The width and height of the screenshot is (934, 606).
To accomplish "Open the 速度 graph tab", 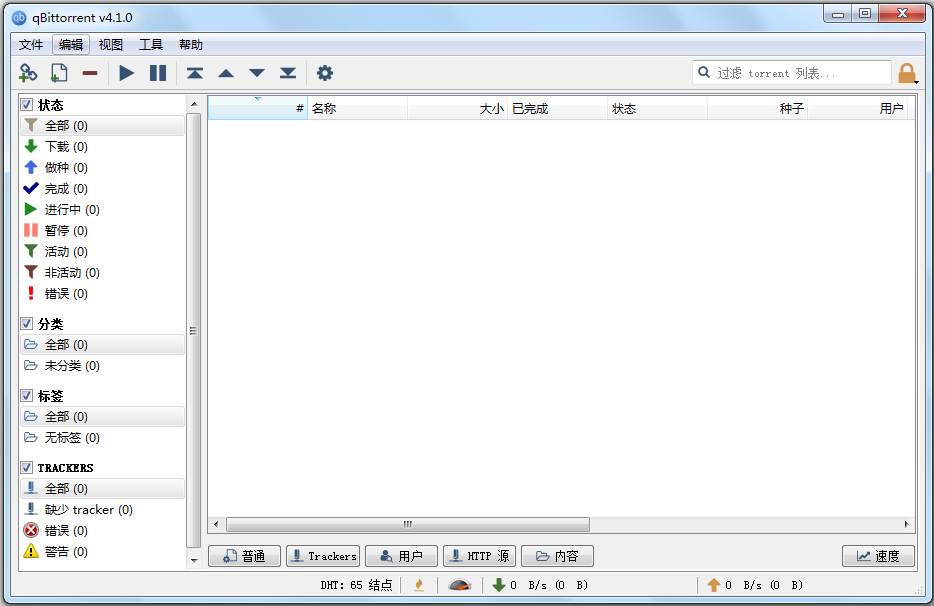I will pyautogui.click(x=879, y=556).
